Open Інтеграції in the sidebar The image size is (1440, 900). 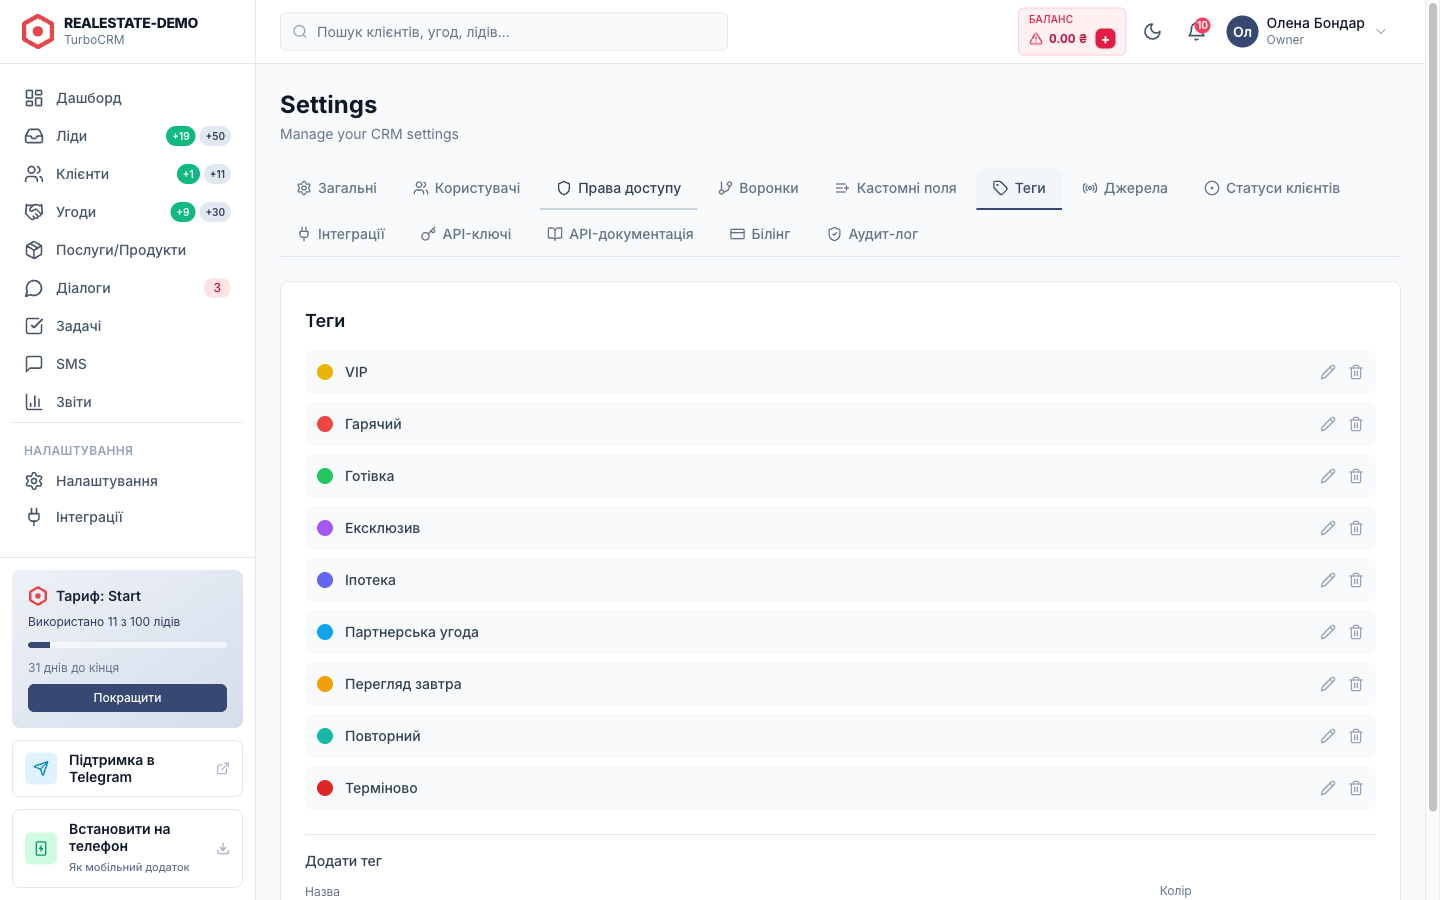click(127, 517)
